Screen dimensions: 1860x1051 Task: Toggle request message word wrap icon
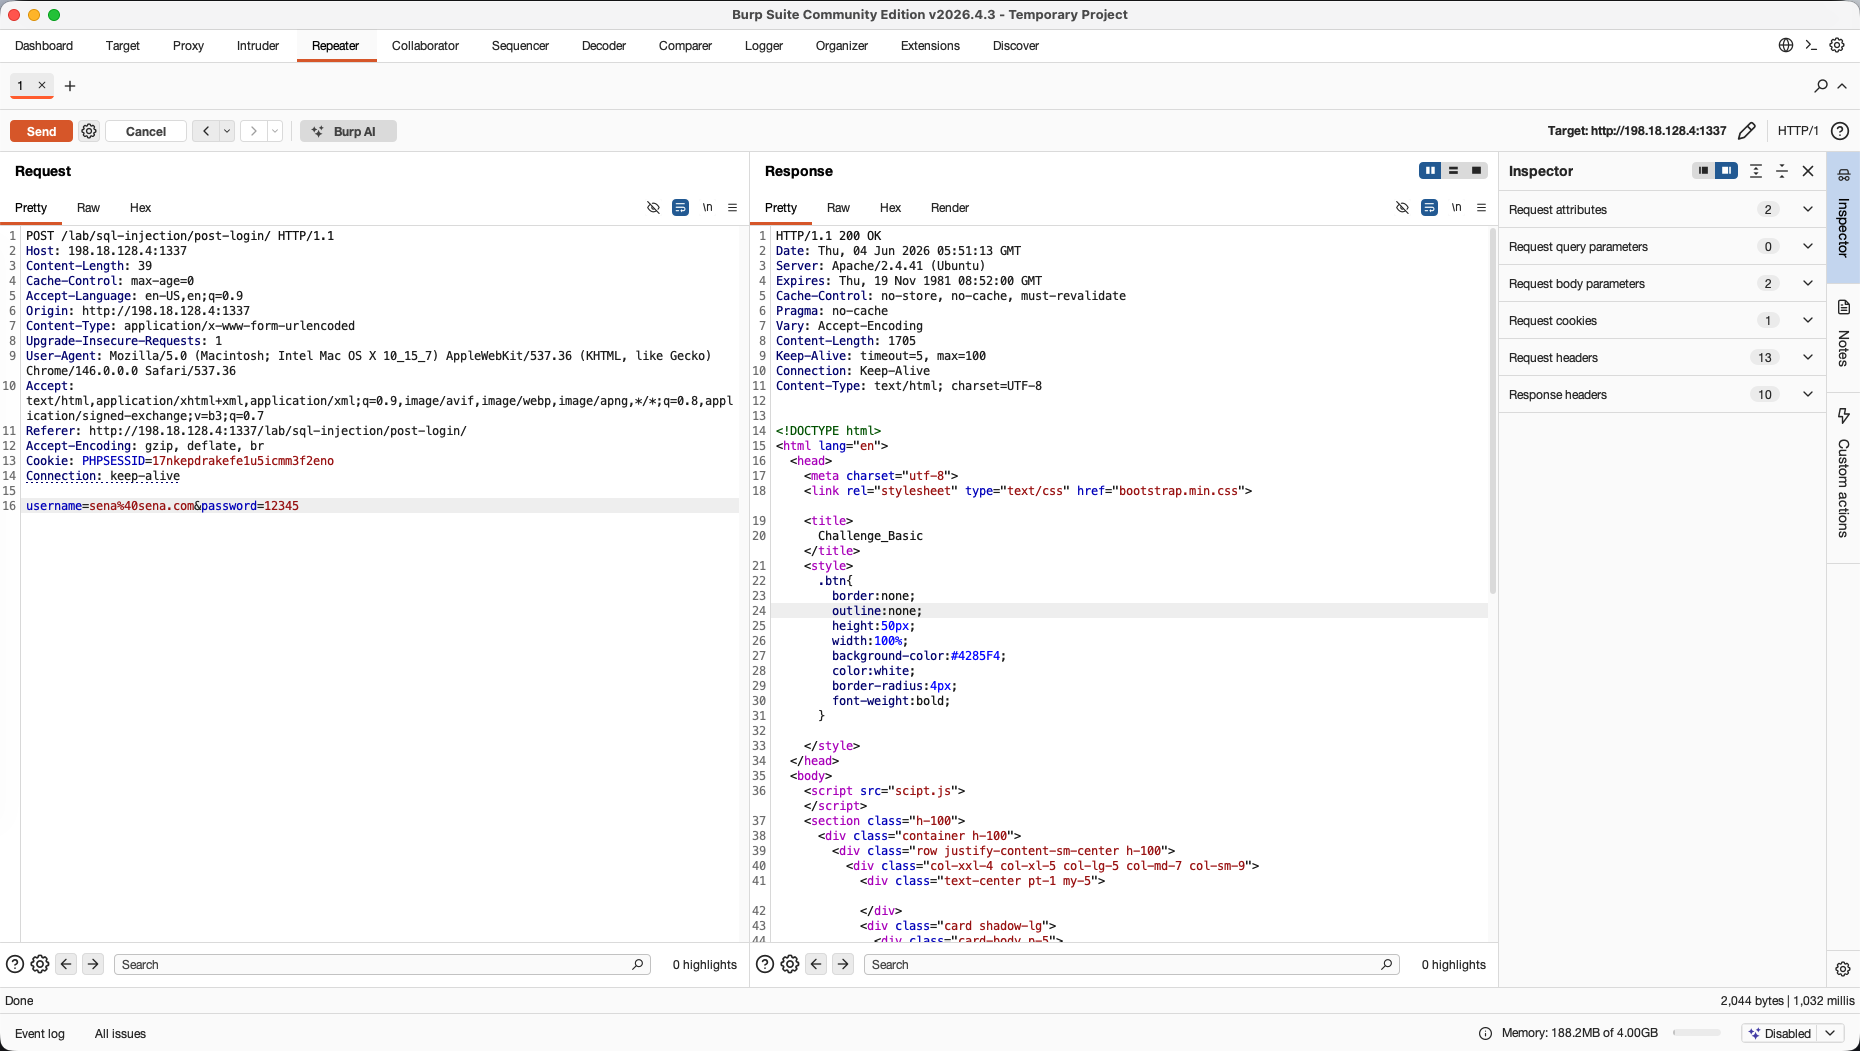point(680,208)
